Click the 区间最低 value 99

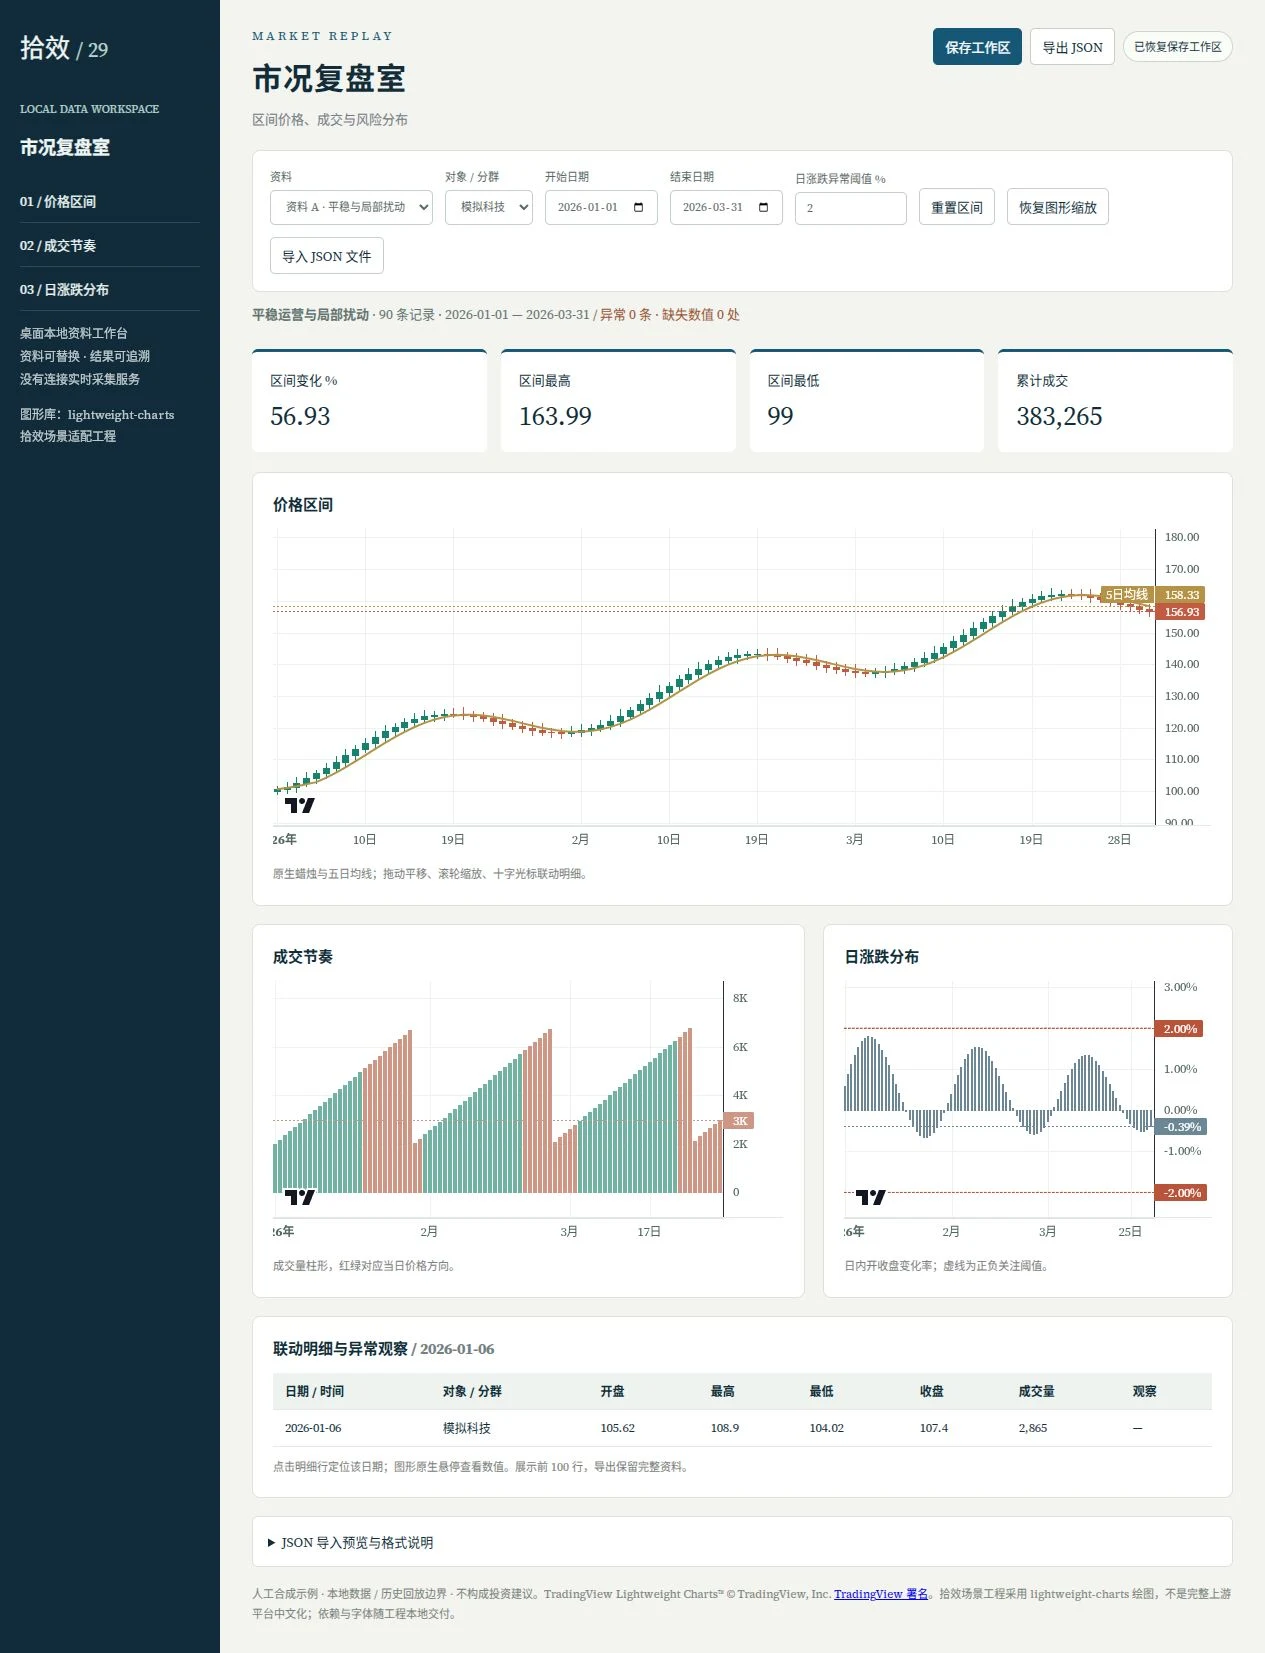point(780,416)
